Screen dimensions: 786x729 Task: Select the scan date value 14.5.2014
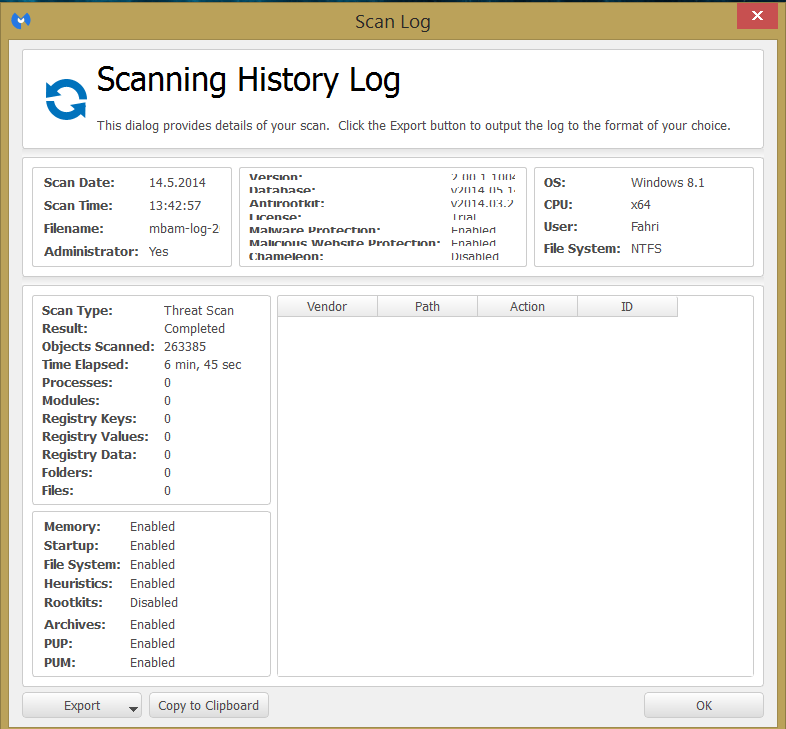(x=177, y=183)
